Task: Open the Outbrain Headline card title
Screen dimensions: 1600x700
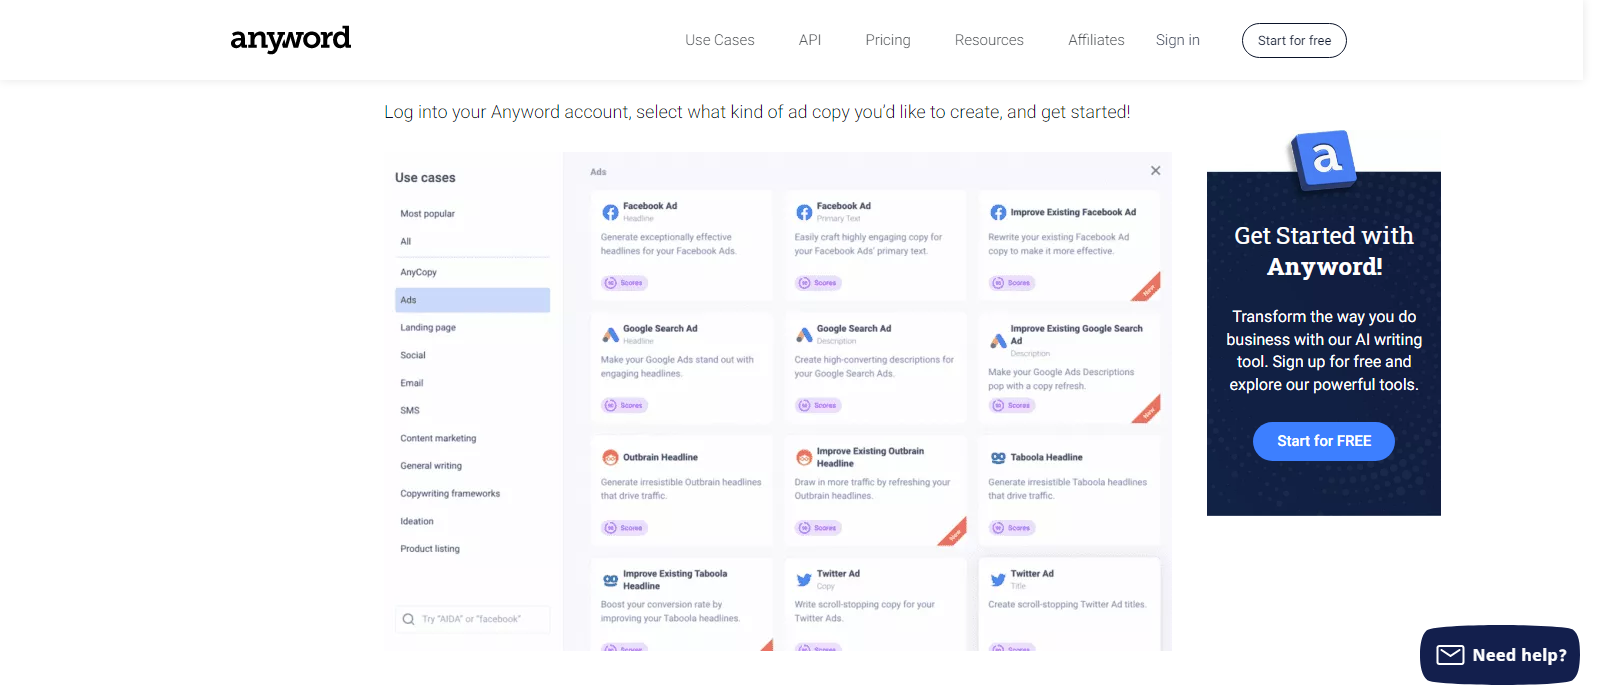Action: 660,457
